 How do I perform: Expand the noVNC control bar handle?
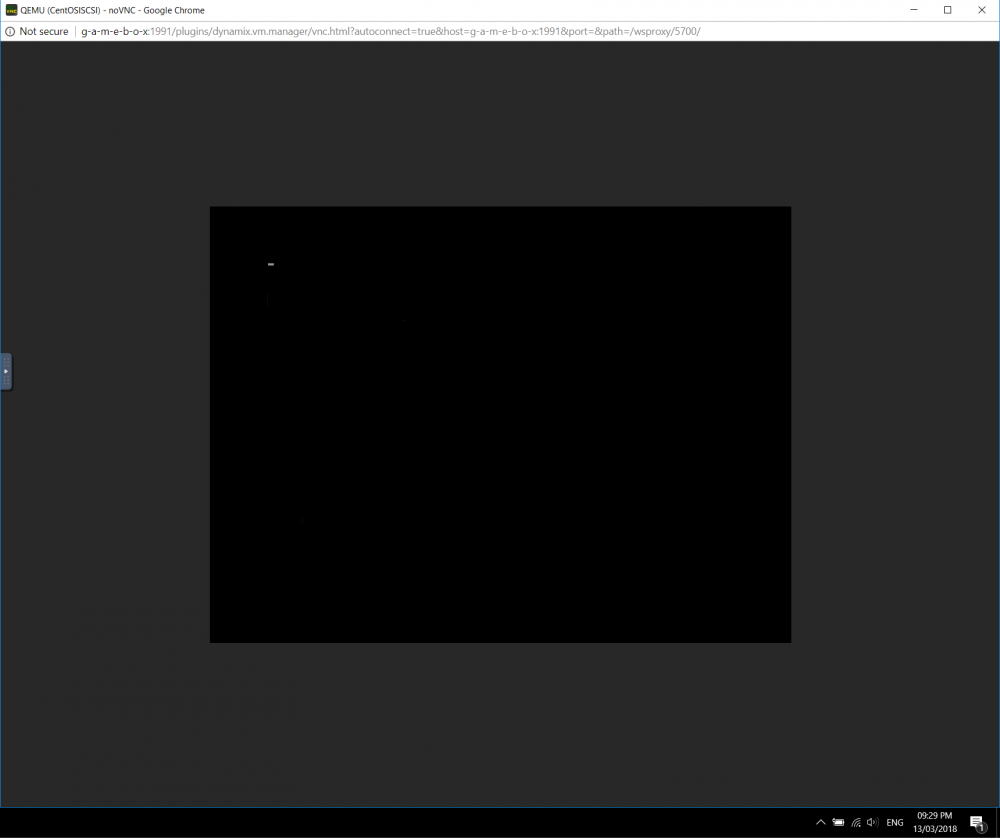[6, 371]
